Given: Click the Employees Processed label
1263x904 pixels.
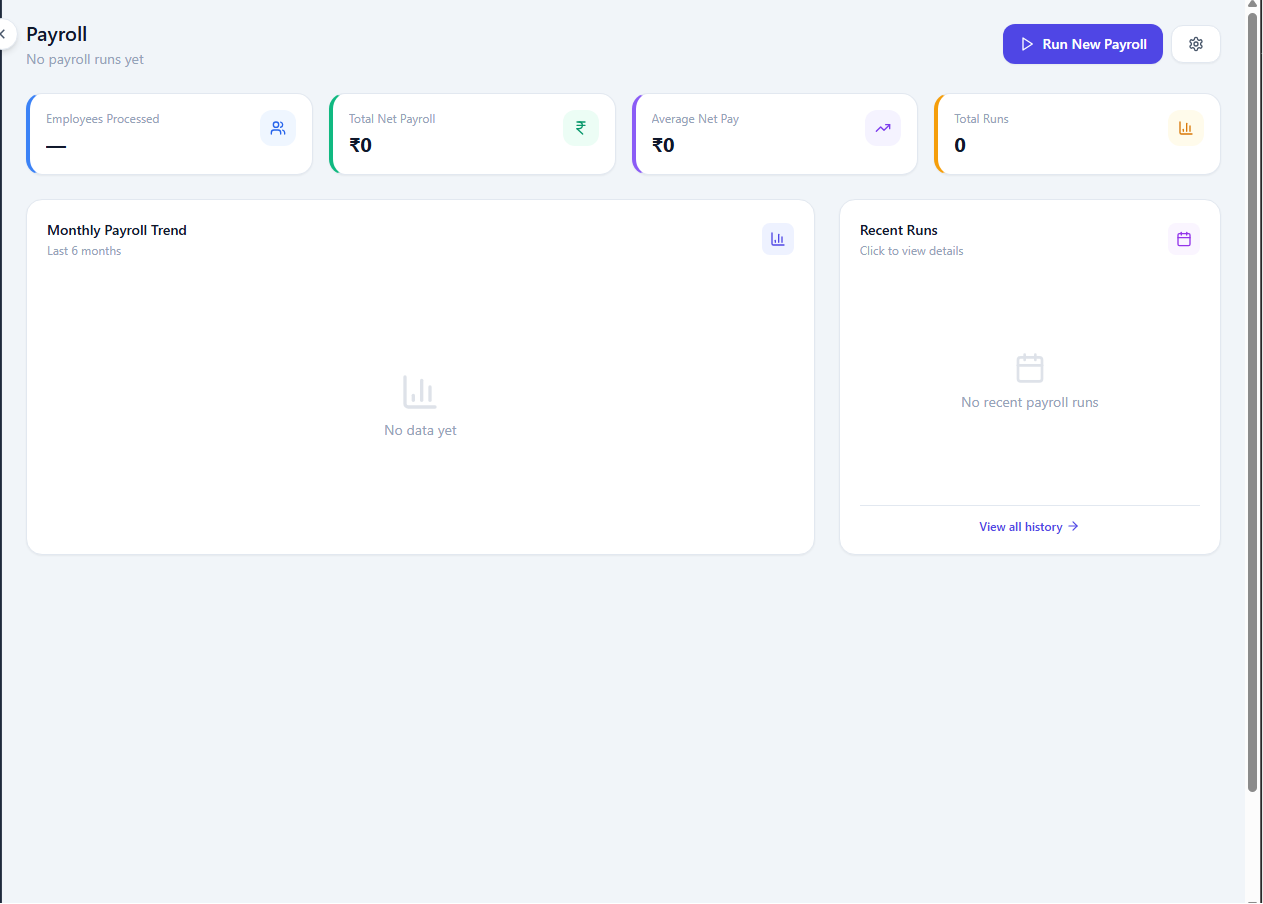Looking at the screenshot, I should [103, 119].
